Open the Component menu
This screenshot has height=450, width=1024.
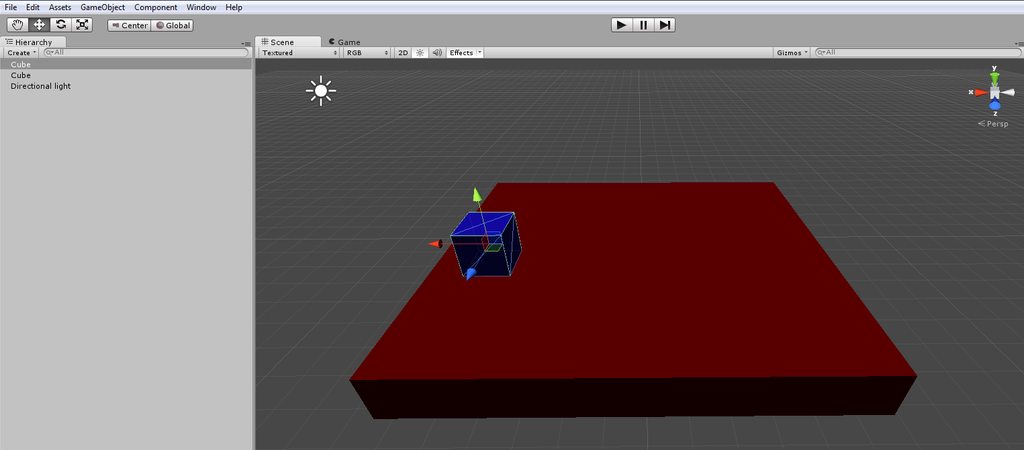pos(155,7)
